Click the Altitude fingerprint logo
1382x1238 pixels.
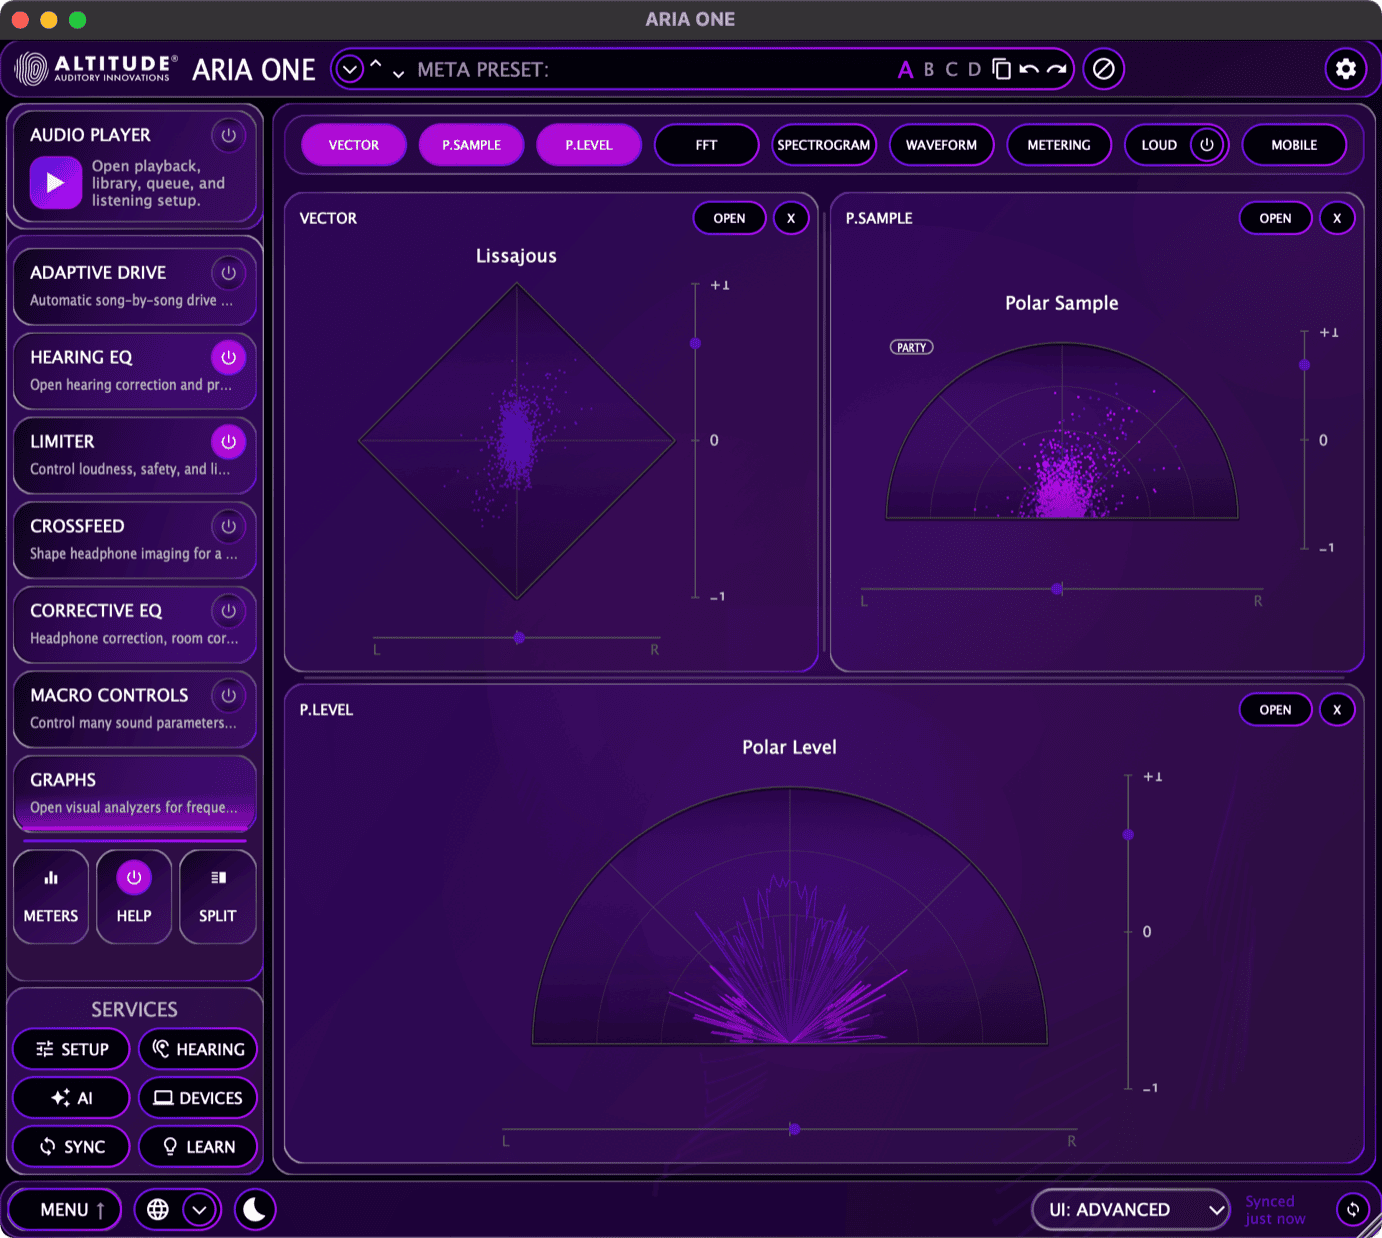tap(32, 69)
